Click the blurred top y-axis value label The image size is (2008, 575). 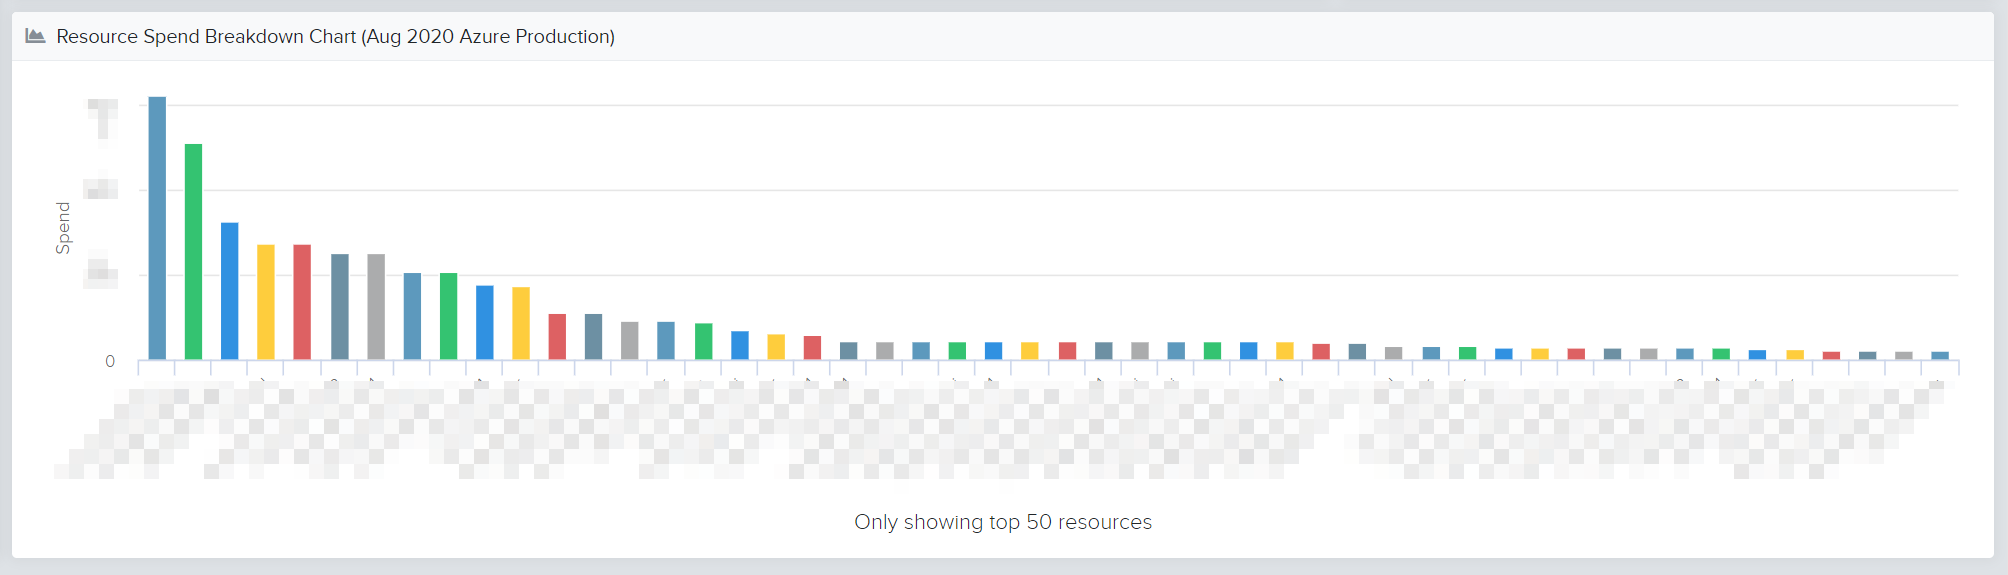[103, 117]
